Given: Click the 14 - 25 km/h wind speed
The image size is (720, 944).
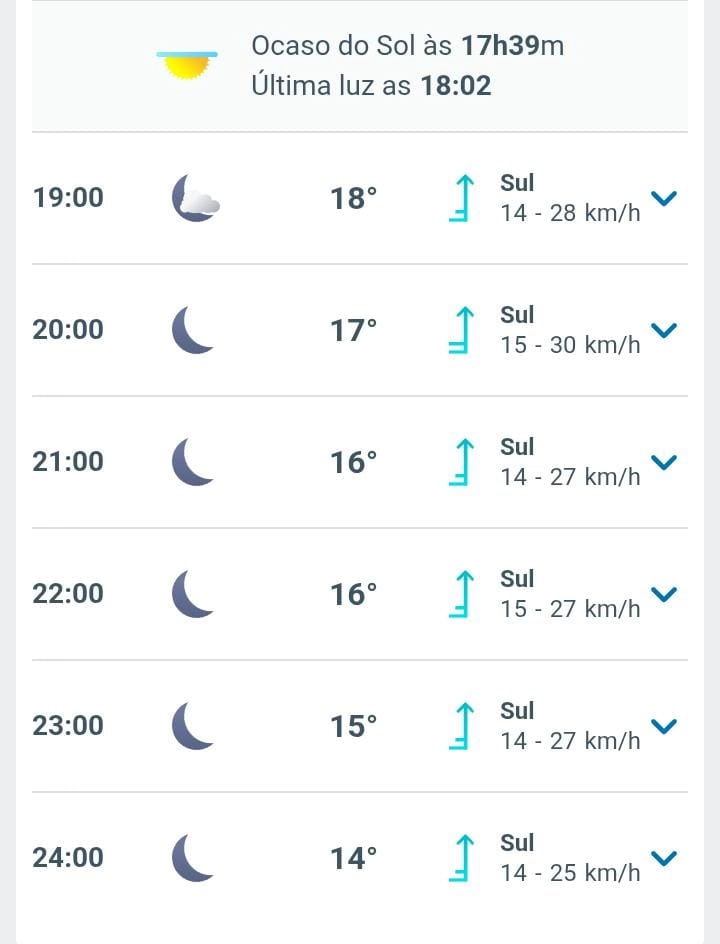Looking at the screenshot, I should pos(570,873).
